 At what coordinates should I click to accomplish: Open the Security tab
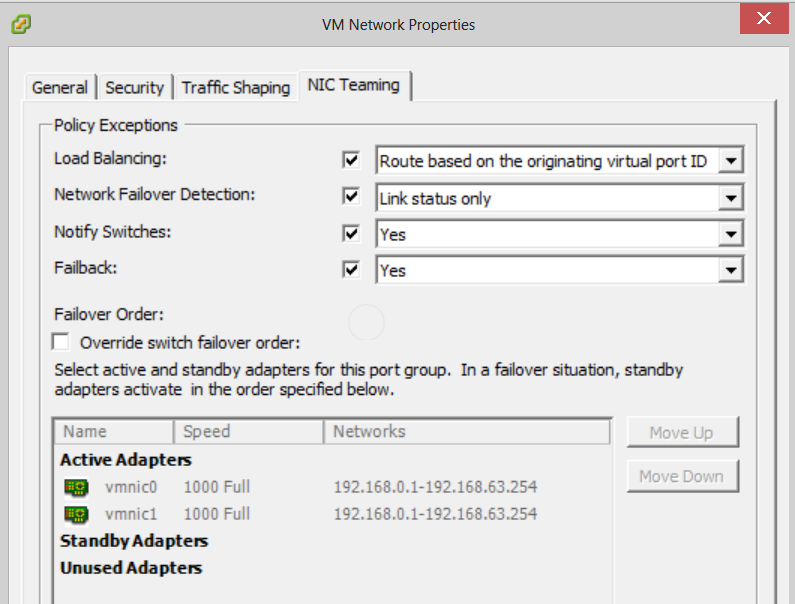pyautogui.click(x=134, y=88)
